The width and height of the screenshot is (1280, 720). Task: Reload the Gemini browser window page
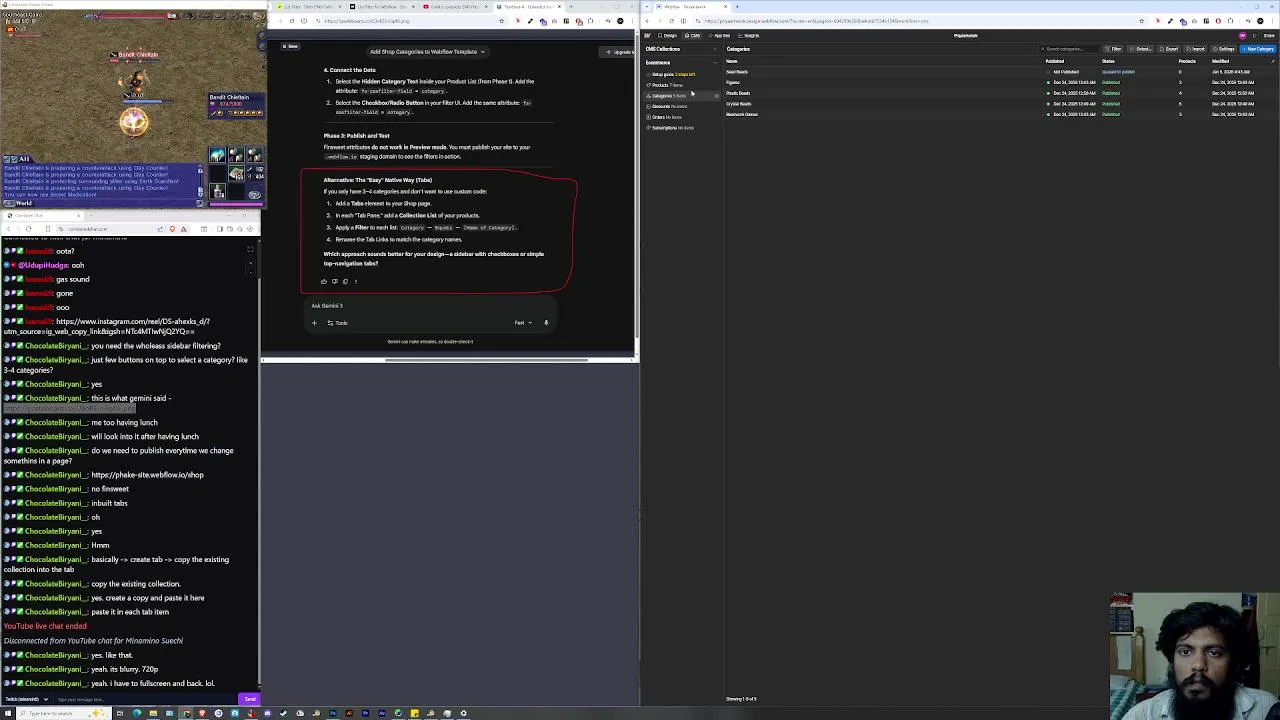point(292,21)
